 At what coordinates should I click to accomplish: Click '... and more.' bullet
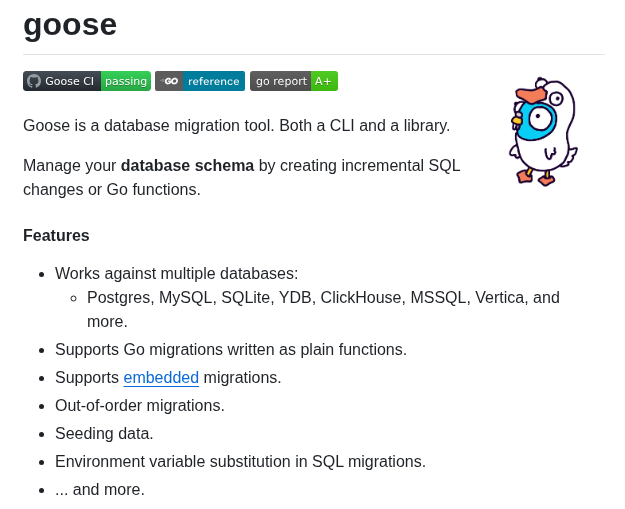(100, 489)
